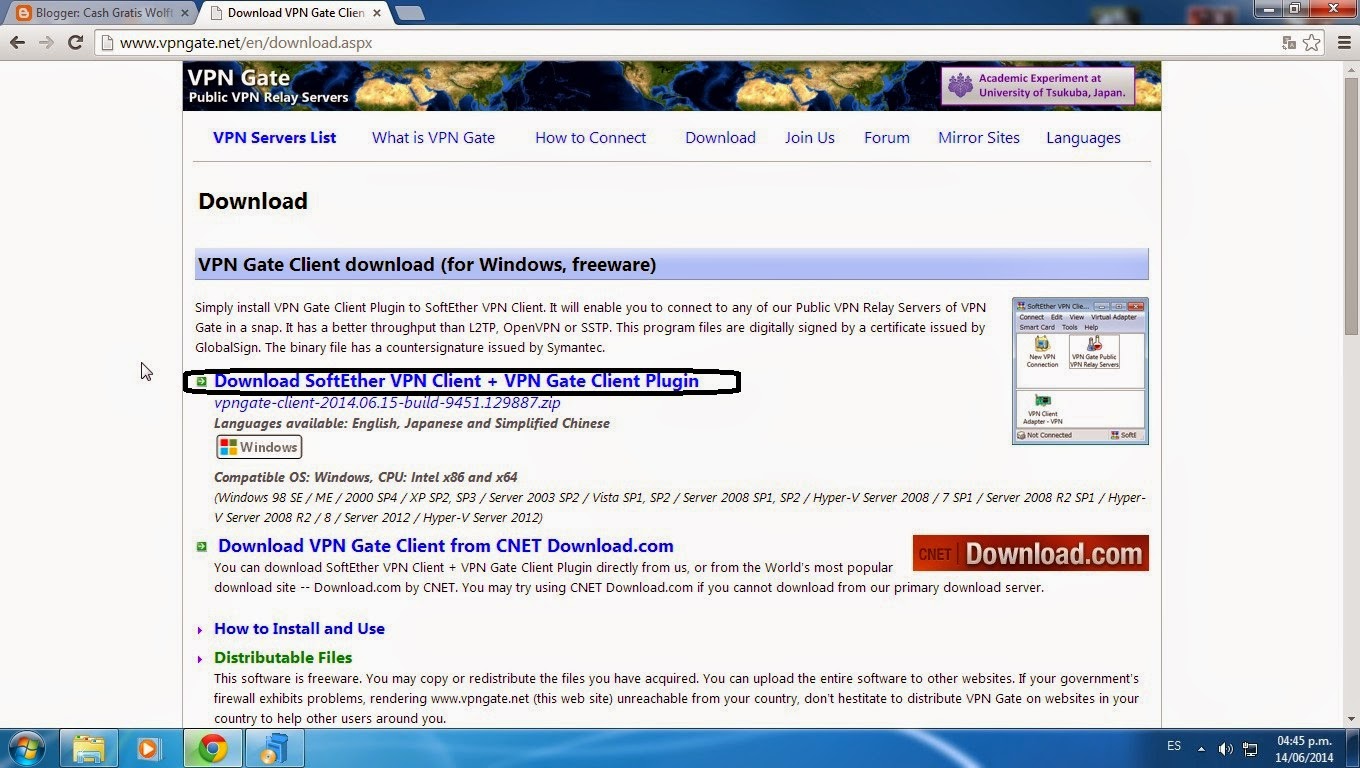Open Mirror Sites page

(x=979, y=138)
